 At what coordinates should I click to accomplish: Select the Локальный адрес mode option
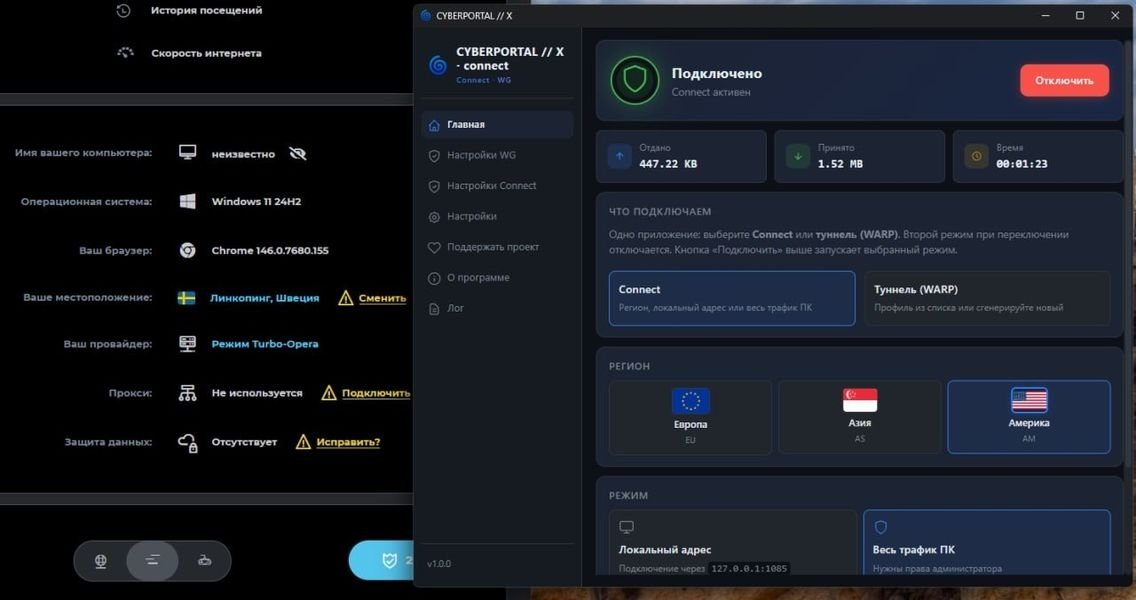731,545
